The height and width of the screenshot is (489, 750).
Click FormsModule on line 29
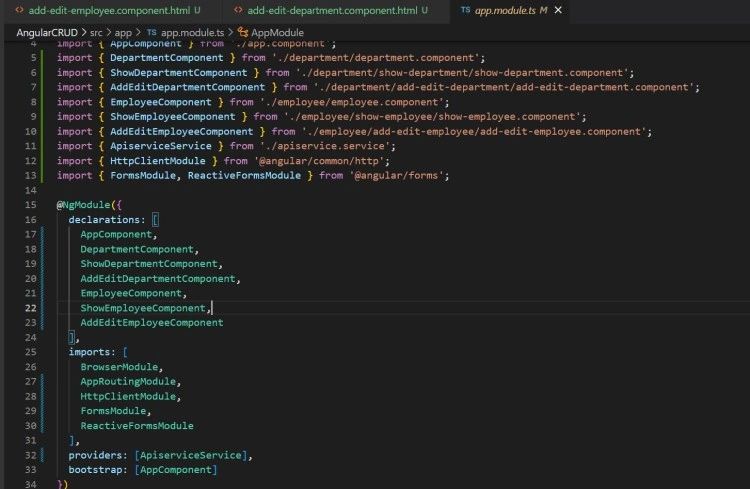[113, 411]
